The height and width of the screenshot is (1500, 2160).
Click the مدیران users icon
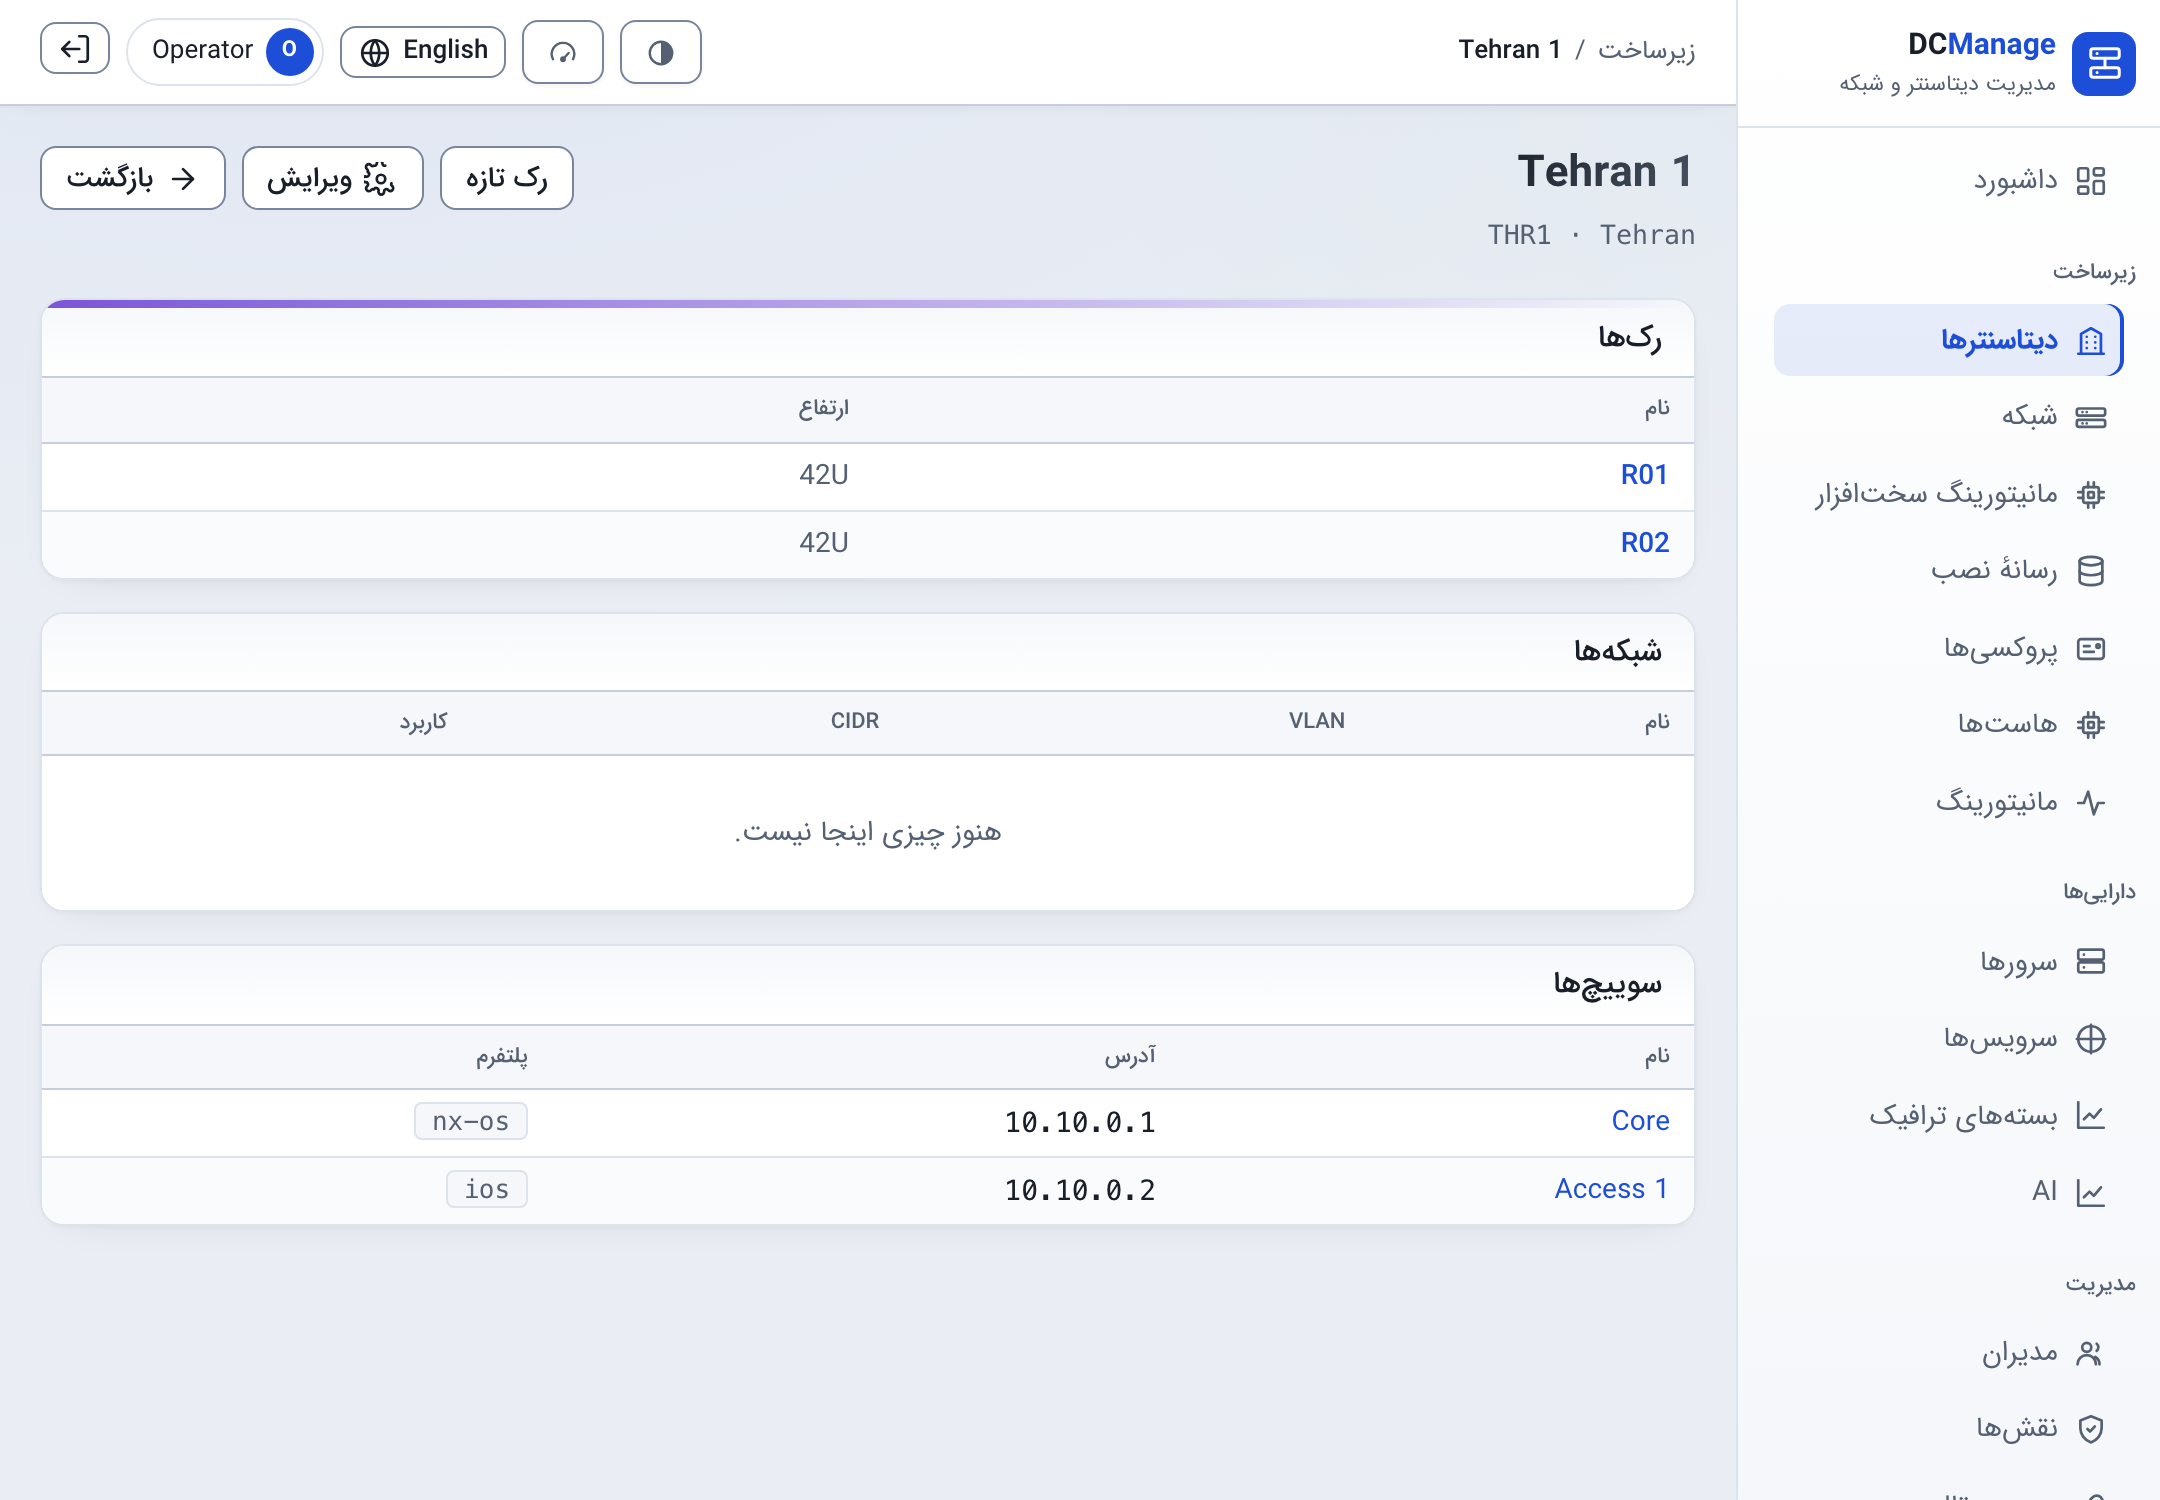coord(2091,1353)
